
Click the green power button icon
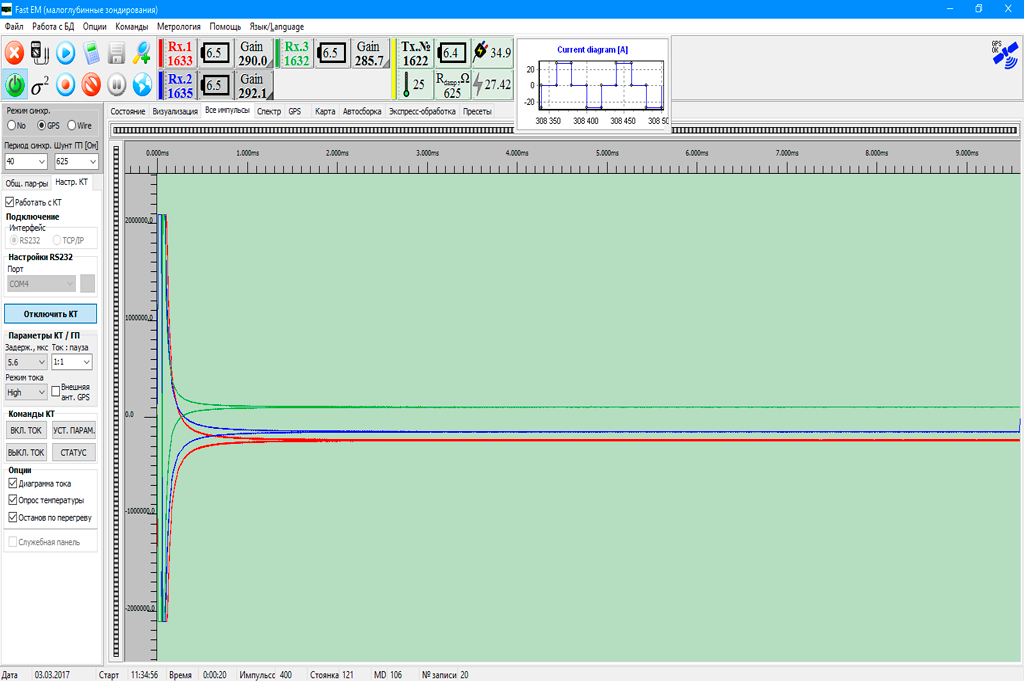pyautogui.click(x=15, y=84)
